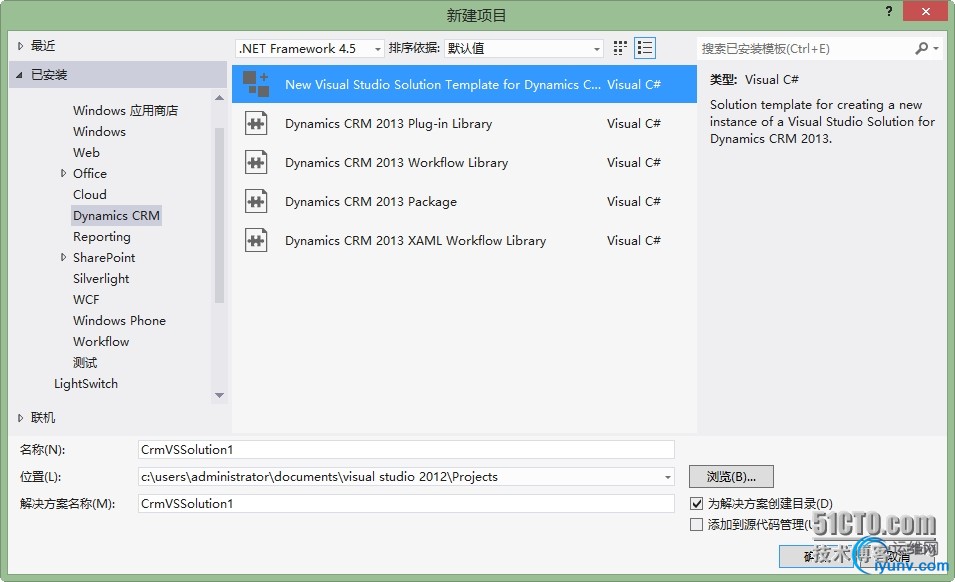Collapse the 已安装 section
The width and height of the screenshot is (955, 582).
(x=19, y=75)
